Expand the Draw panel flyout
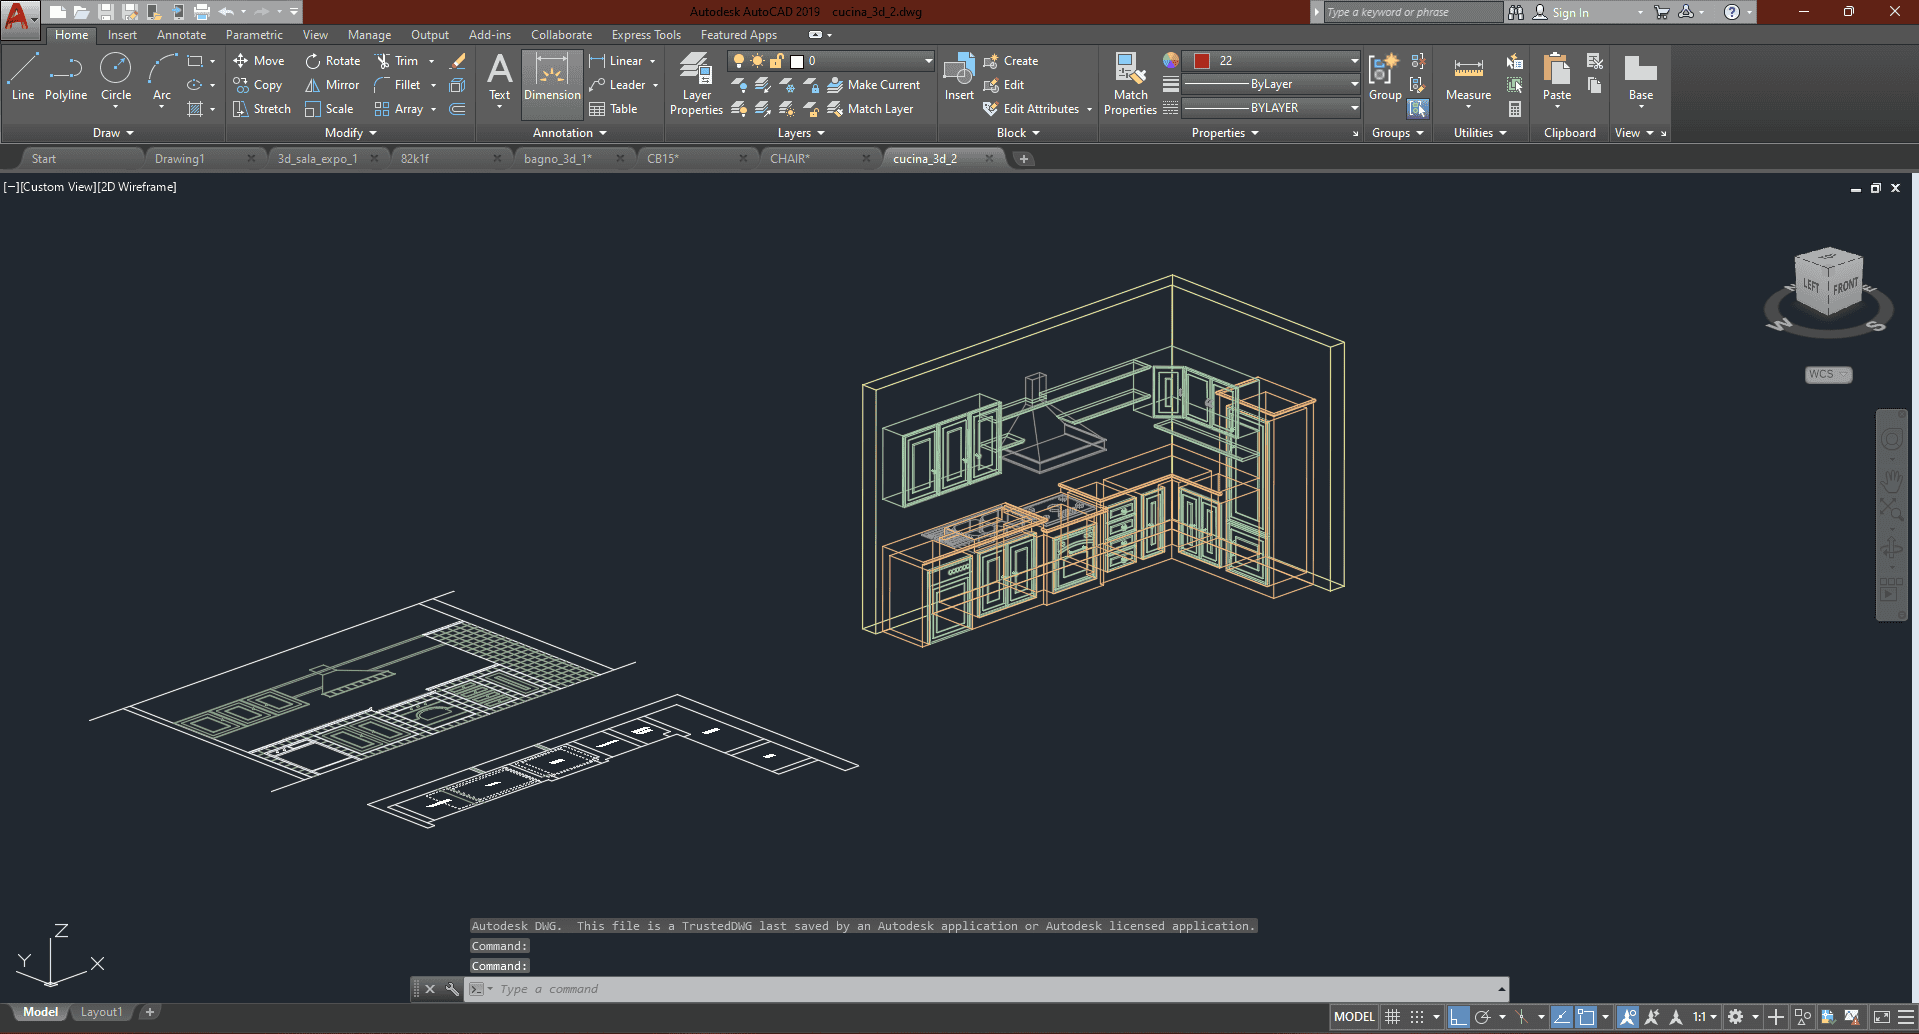 pos(113,133)
